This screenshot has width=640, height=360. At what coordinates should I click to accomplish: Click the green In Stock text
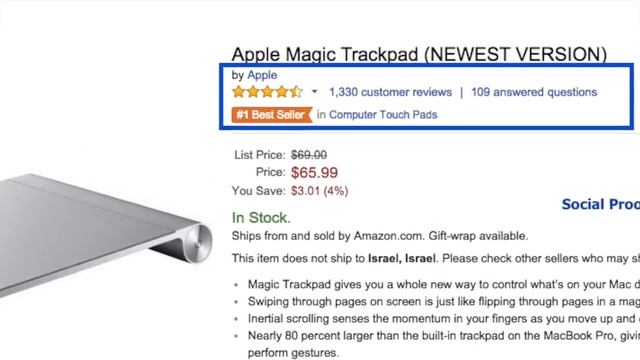pos(261,218)
